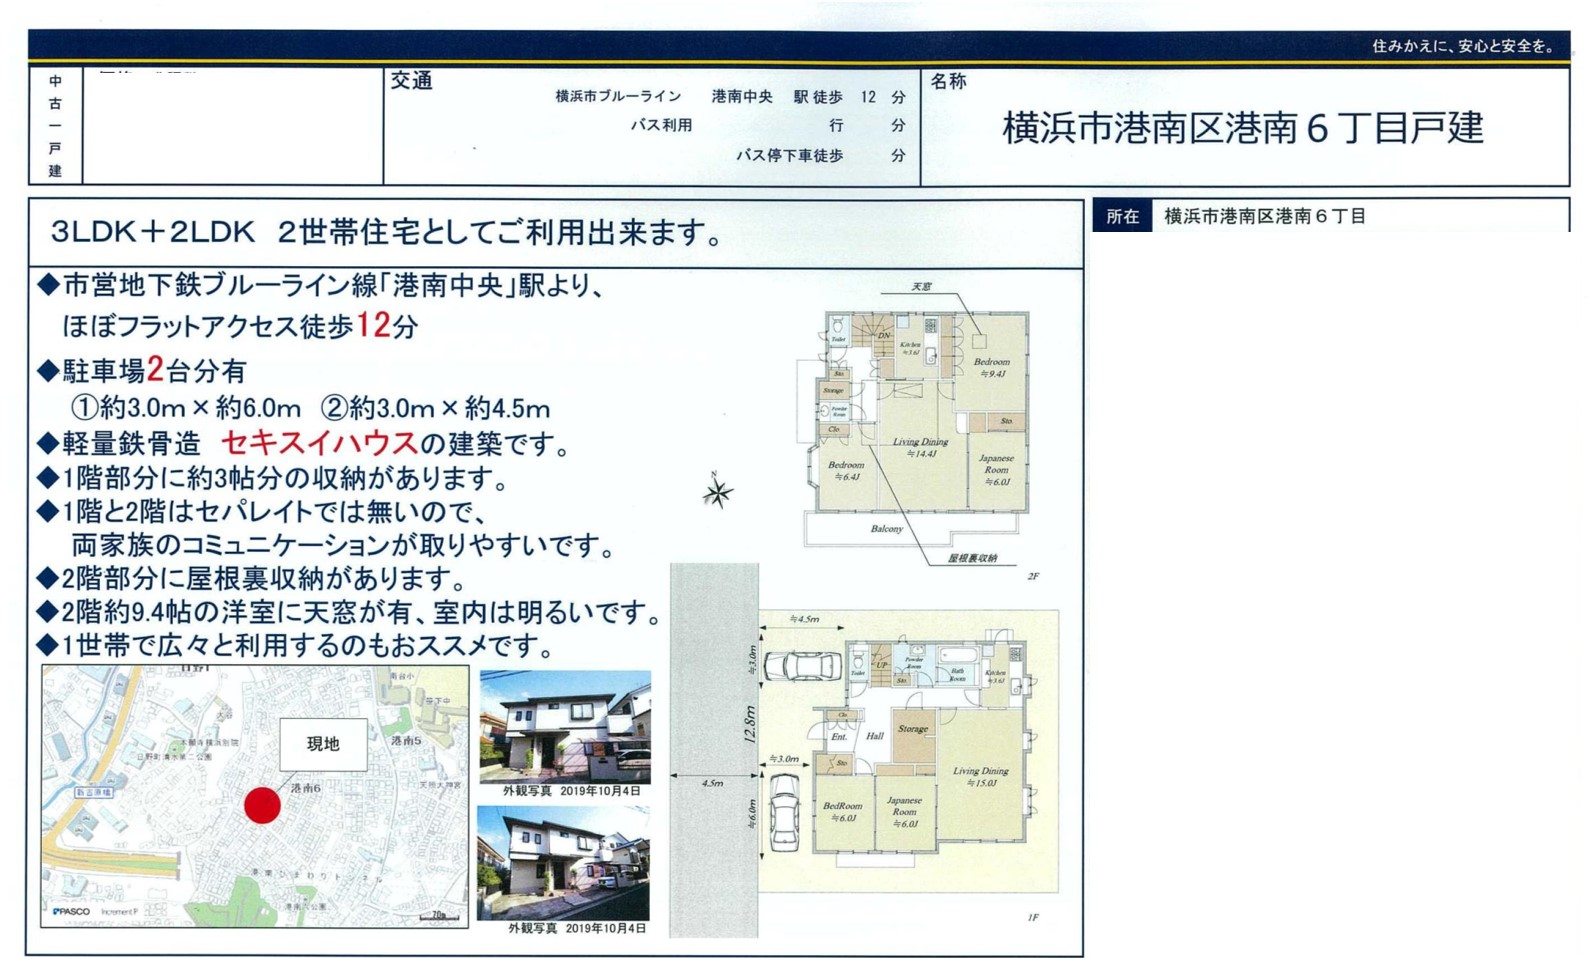Viewport: 1596px width, 976px height.
Task: Open the bottom exterior photo
Action: 563,862
